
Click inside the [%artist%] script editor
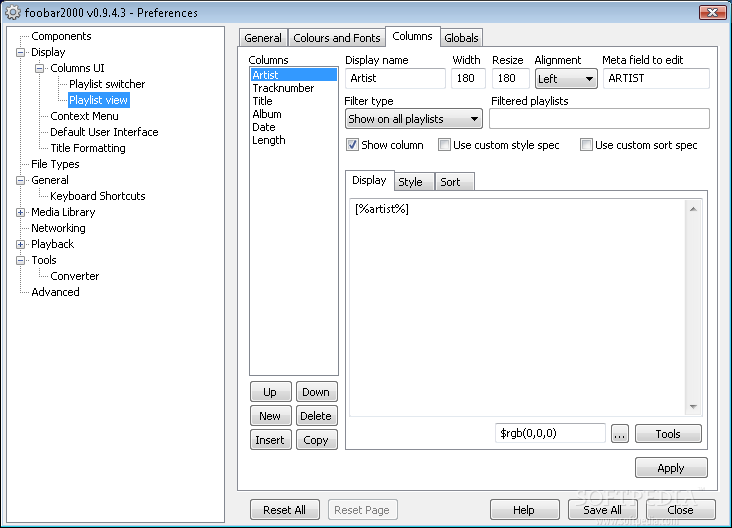[x=517, y=307]
